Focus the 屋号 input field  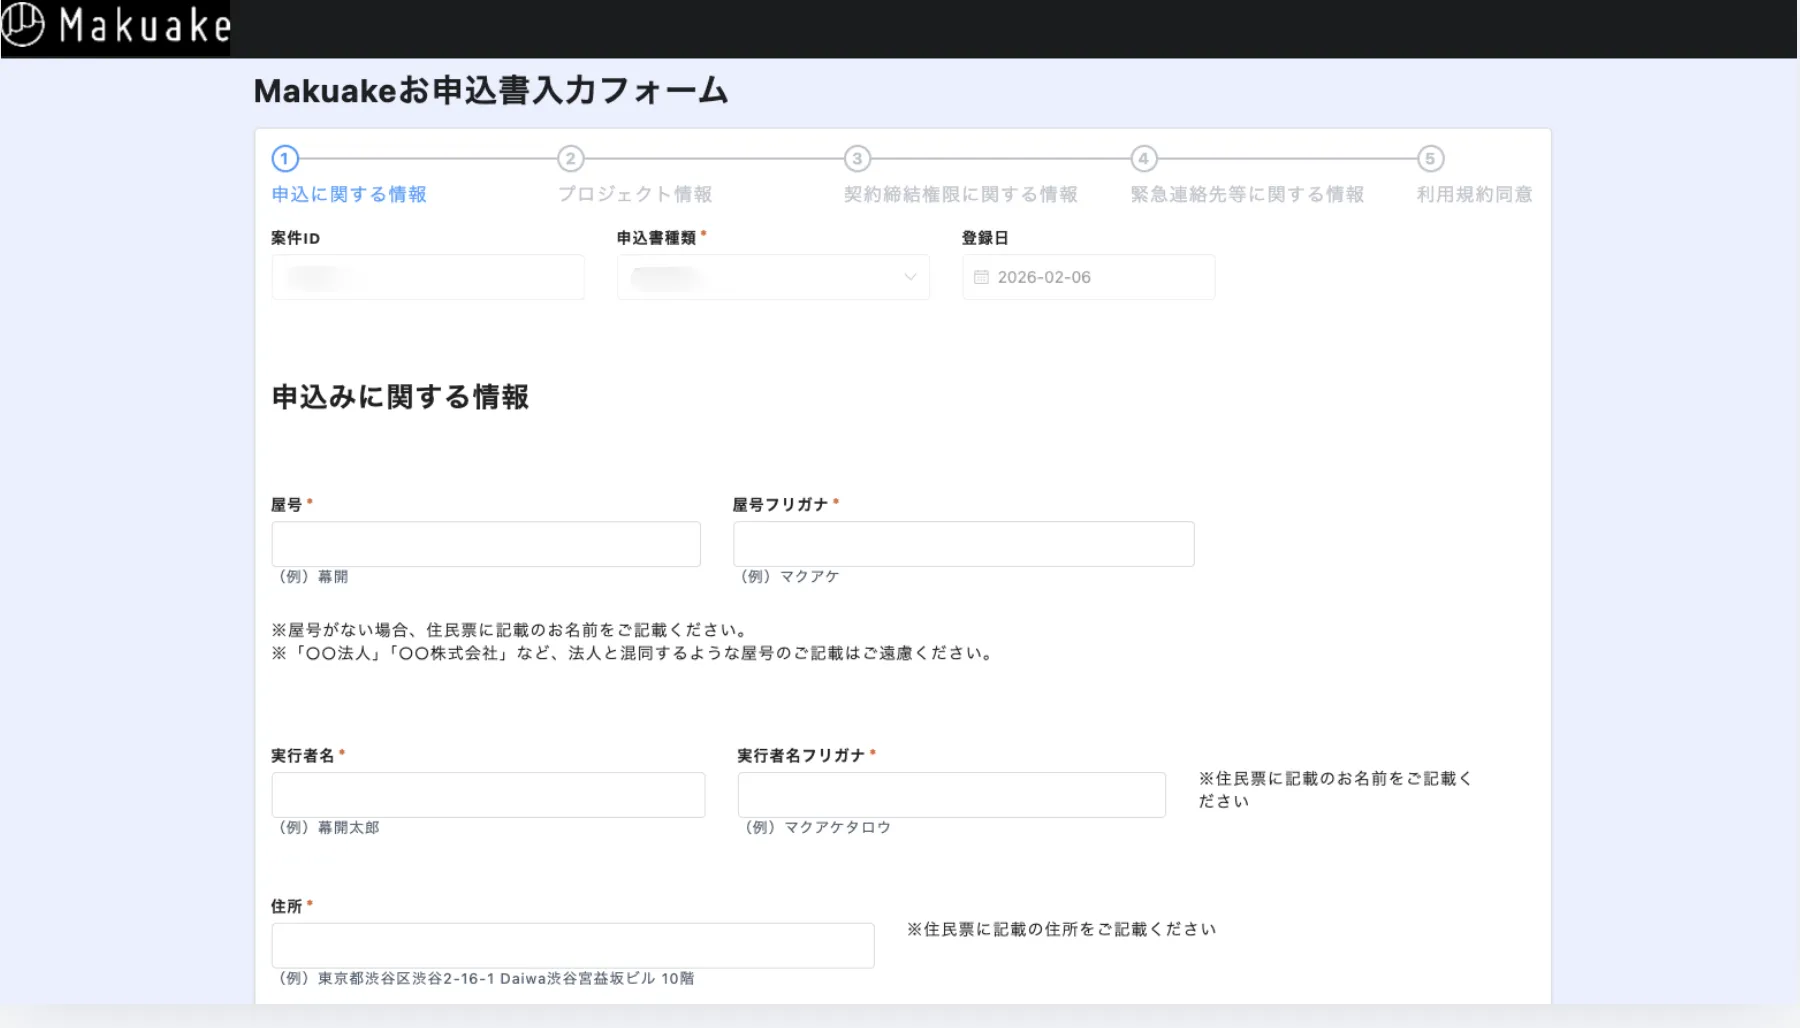coord(486,544)
